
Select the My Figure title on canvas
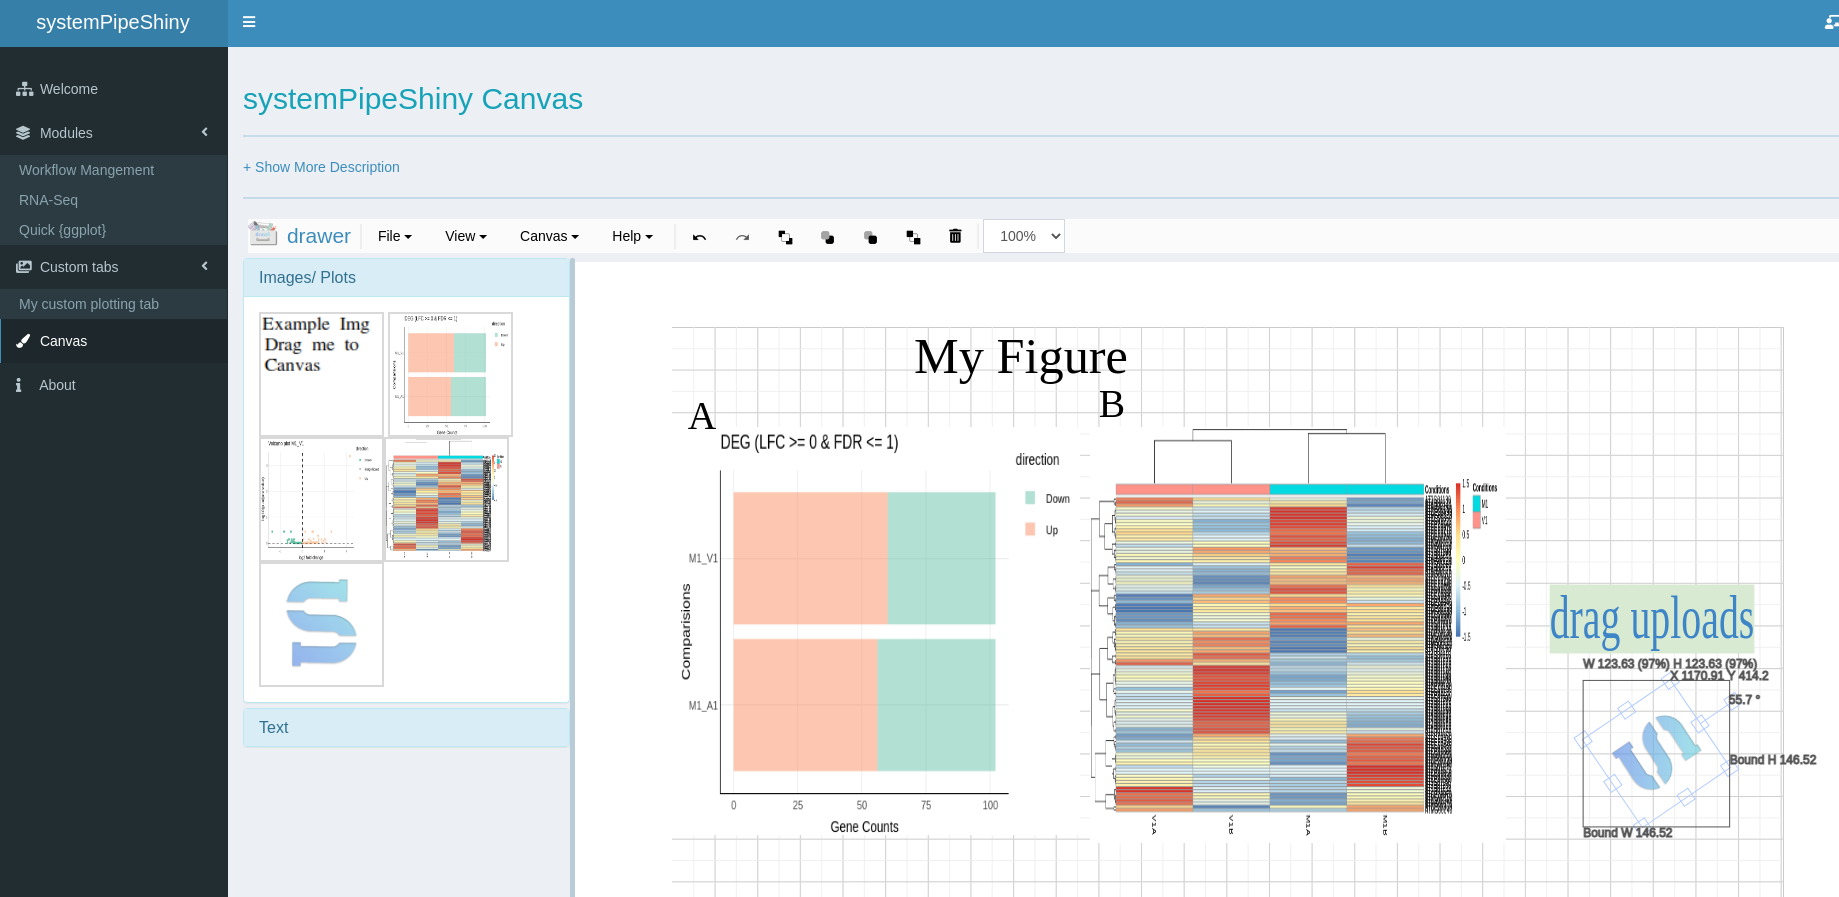pyautogui.click(x=1020, y=358)
